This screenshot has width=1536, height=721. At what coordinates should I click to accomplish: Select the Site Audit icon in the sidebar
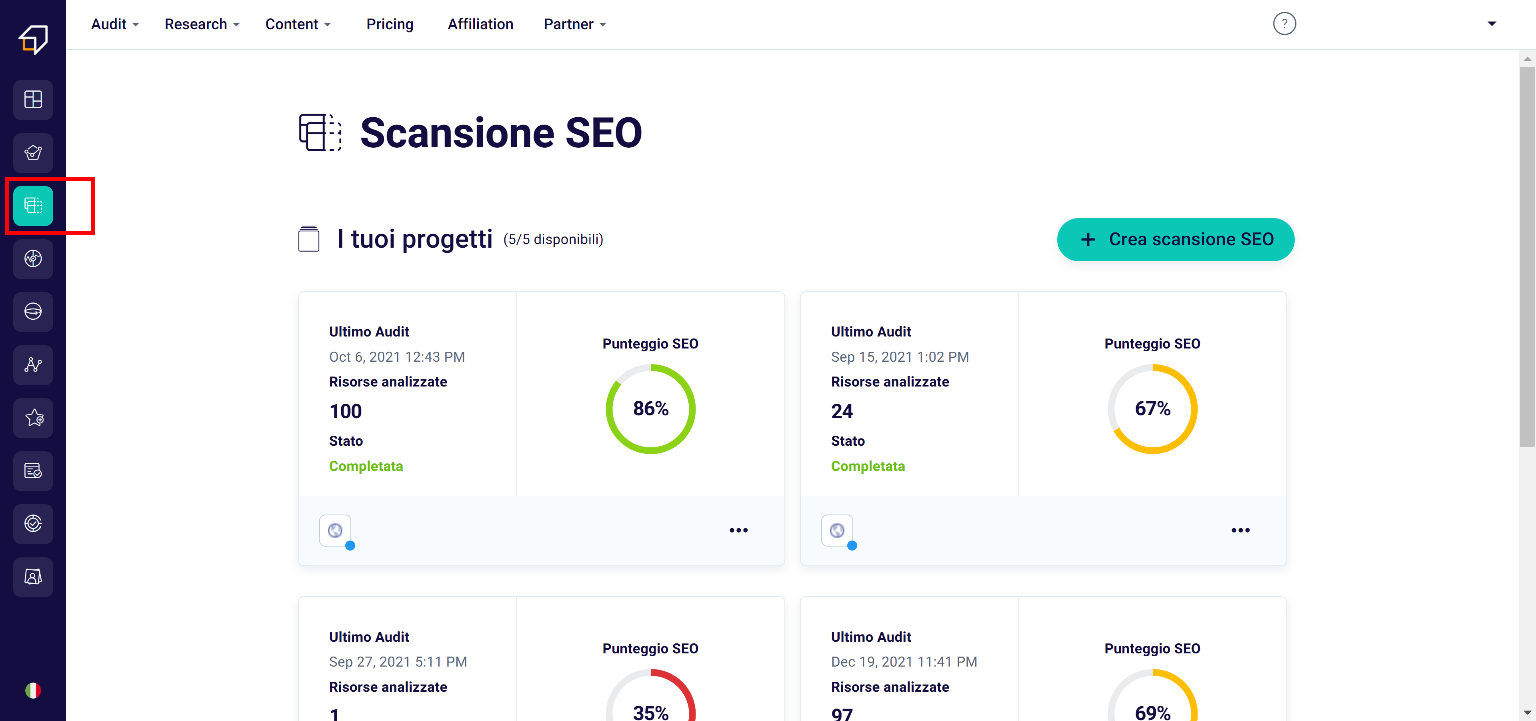coord(33,153)
